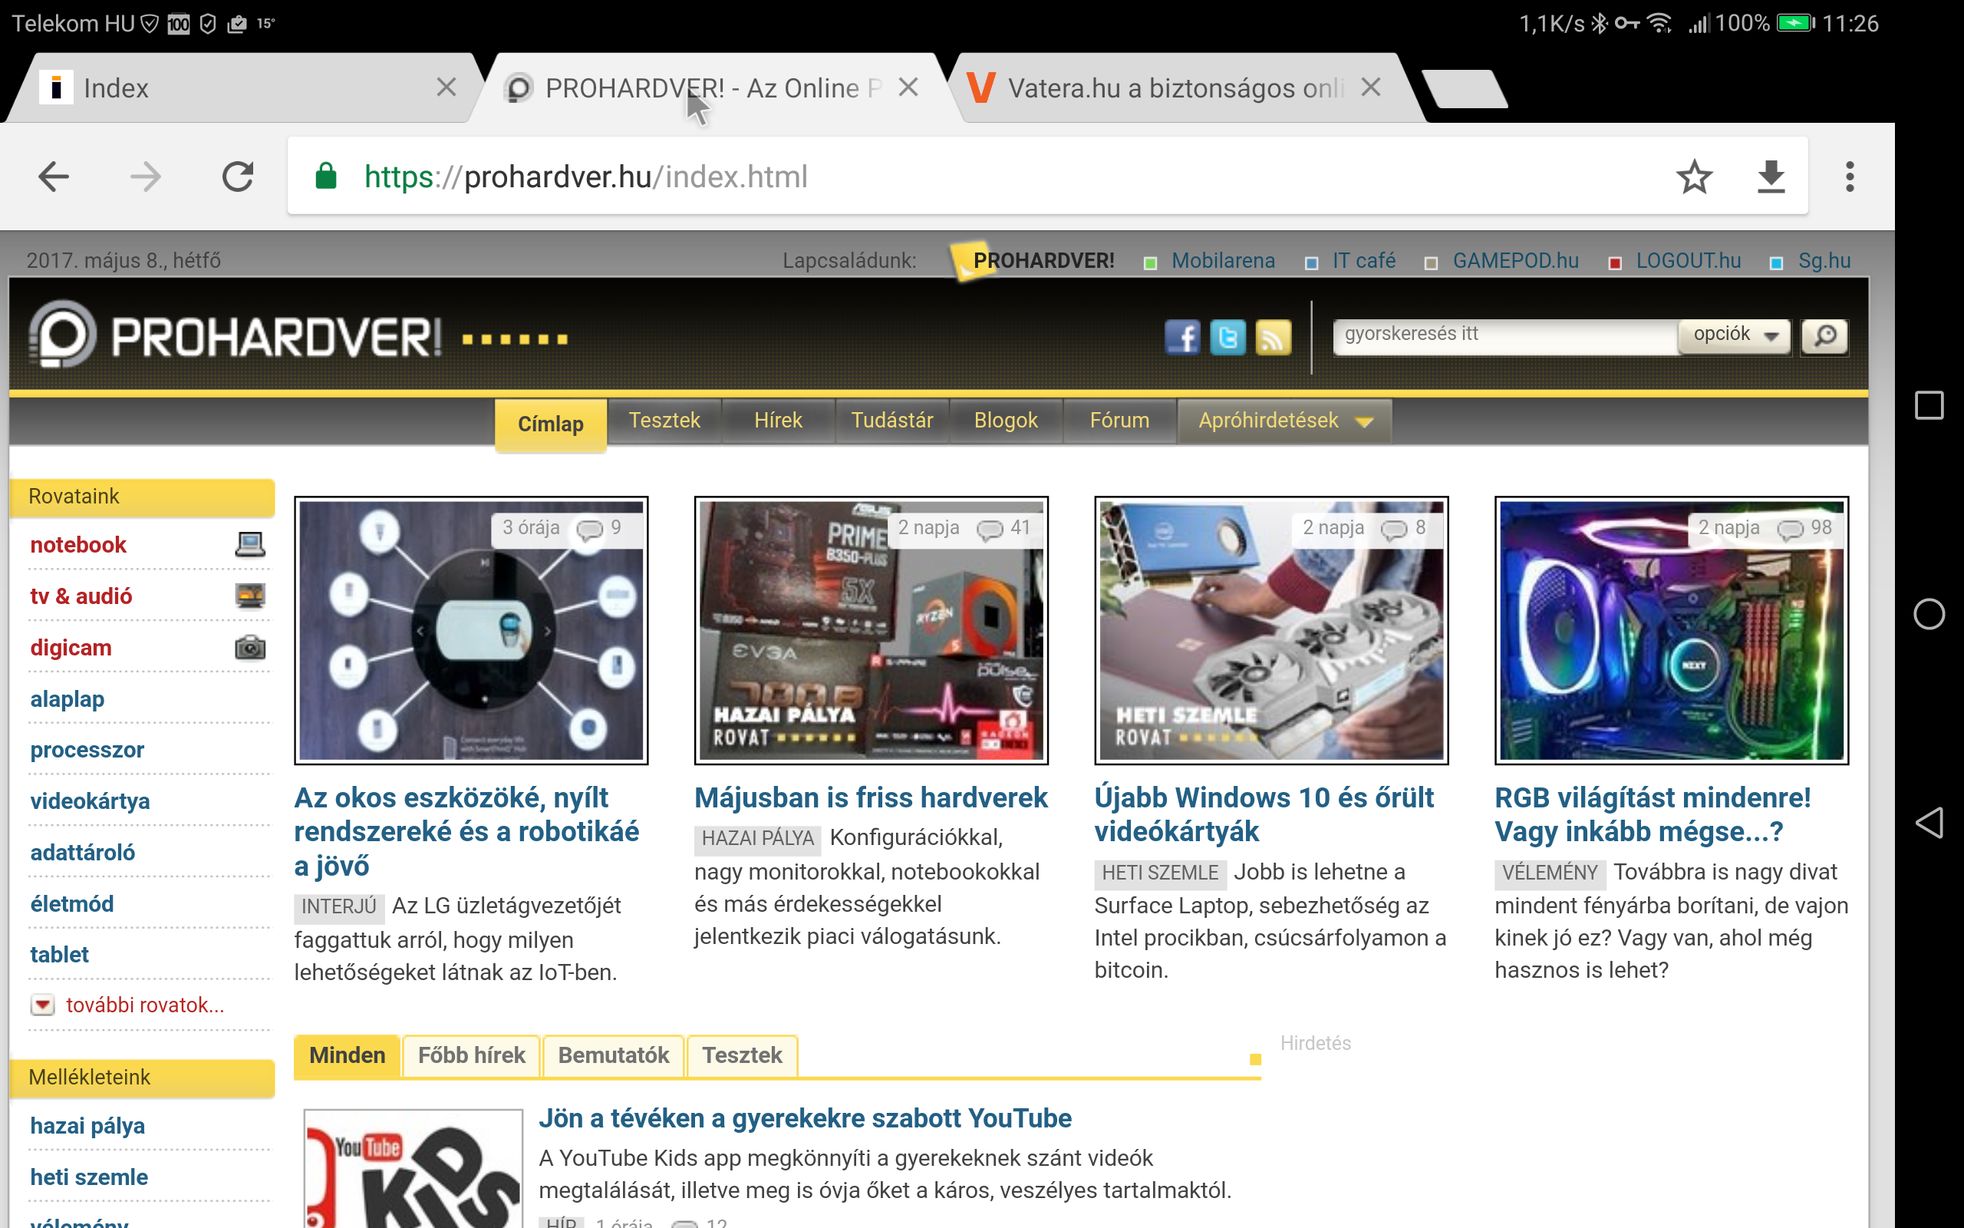Image resolution: width=1964 pixels, height=1228 pixels.
Task: Open the LG smart devices article thumbnail
Action: (x=471, y=630)
